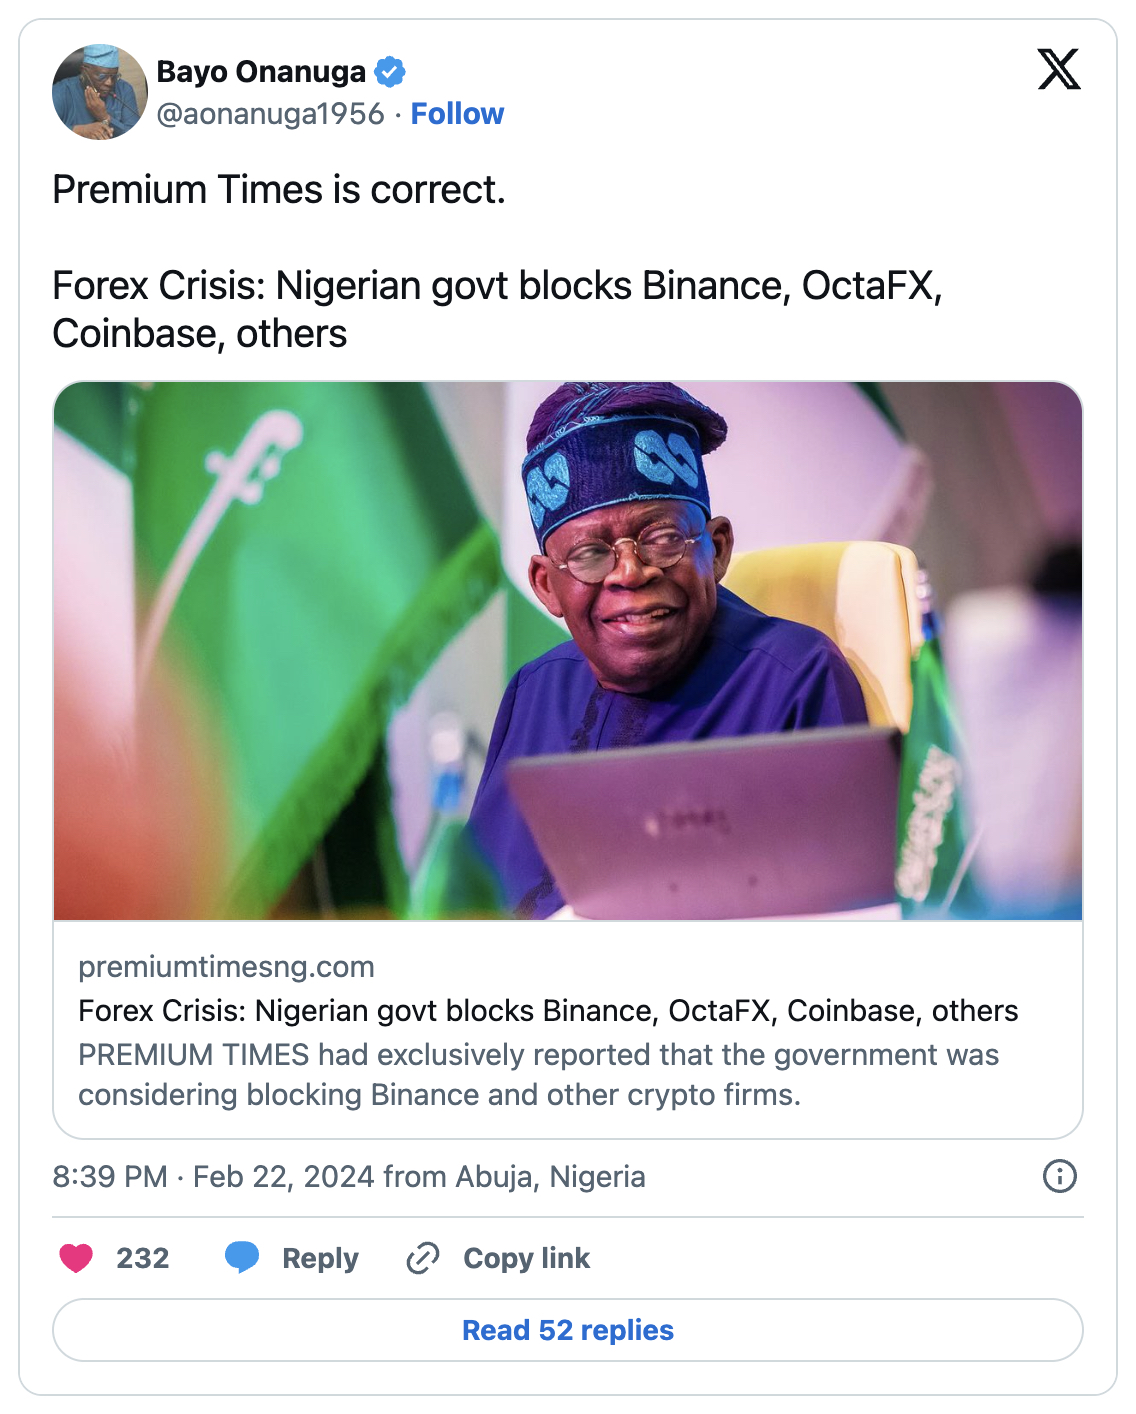This screenshot has height=1414, width=1136.
Task: Open Read 52 replies
Action: [x=568, y=1330]
